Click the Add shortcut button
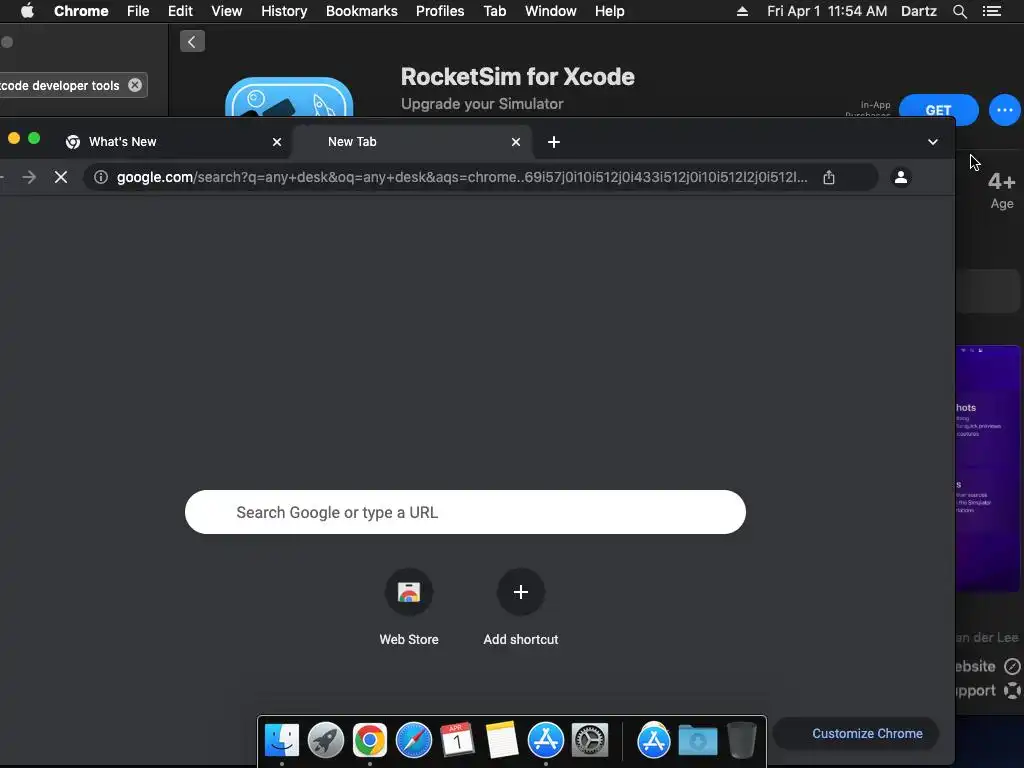The height and width of the screenshot is (768, 1024). coord(520,607)
